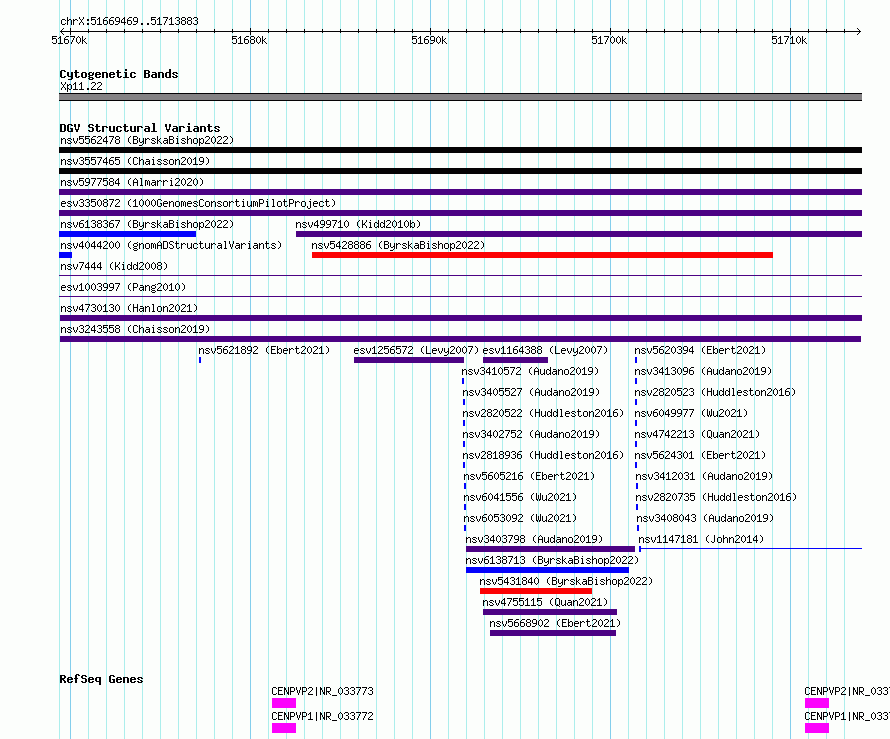Open the nsv3403798 (Audano2019) label
Viewport: 890px width, 739px height.
click(x=534, y=539)
